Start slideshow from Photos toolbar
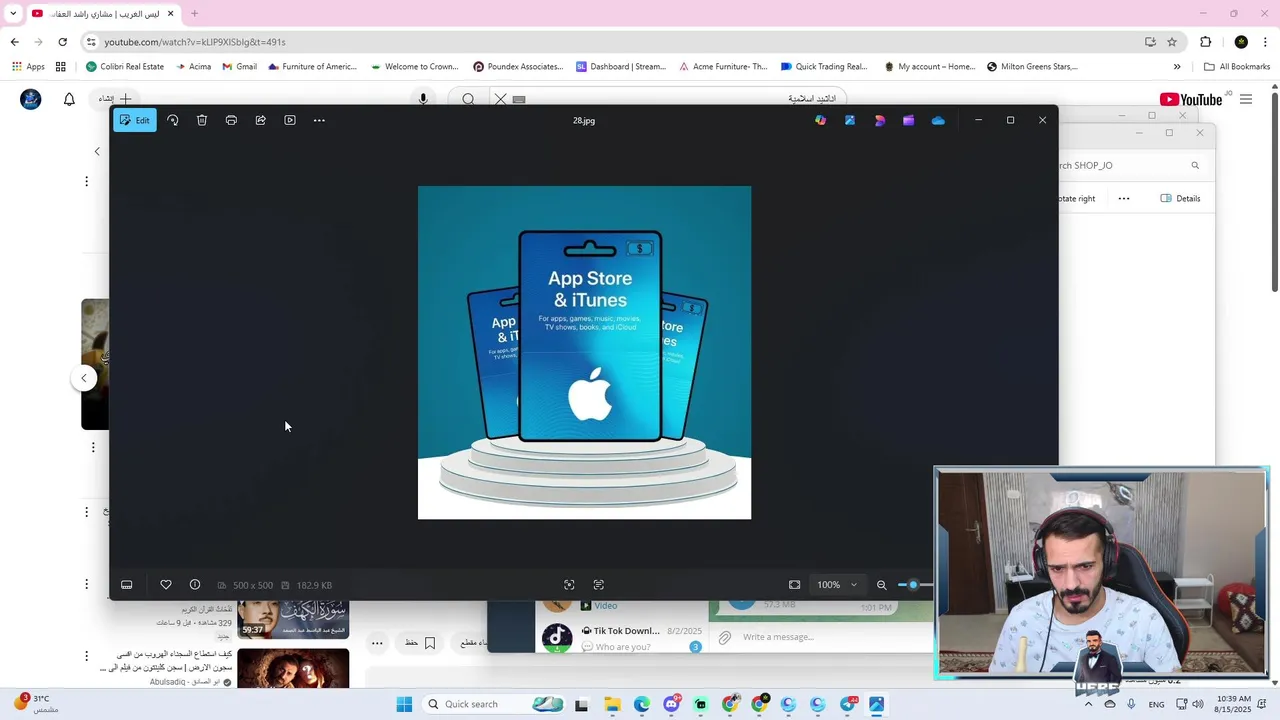This screenshot has height=720, width=1280. [x=290, y=120]
